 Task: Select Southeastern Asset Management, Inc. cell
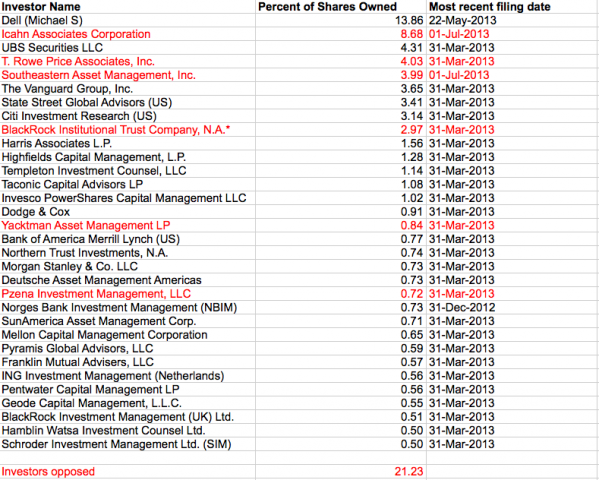(x=128, y=75)
